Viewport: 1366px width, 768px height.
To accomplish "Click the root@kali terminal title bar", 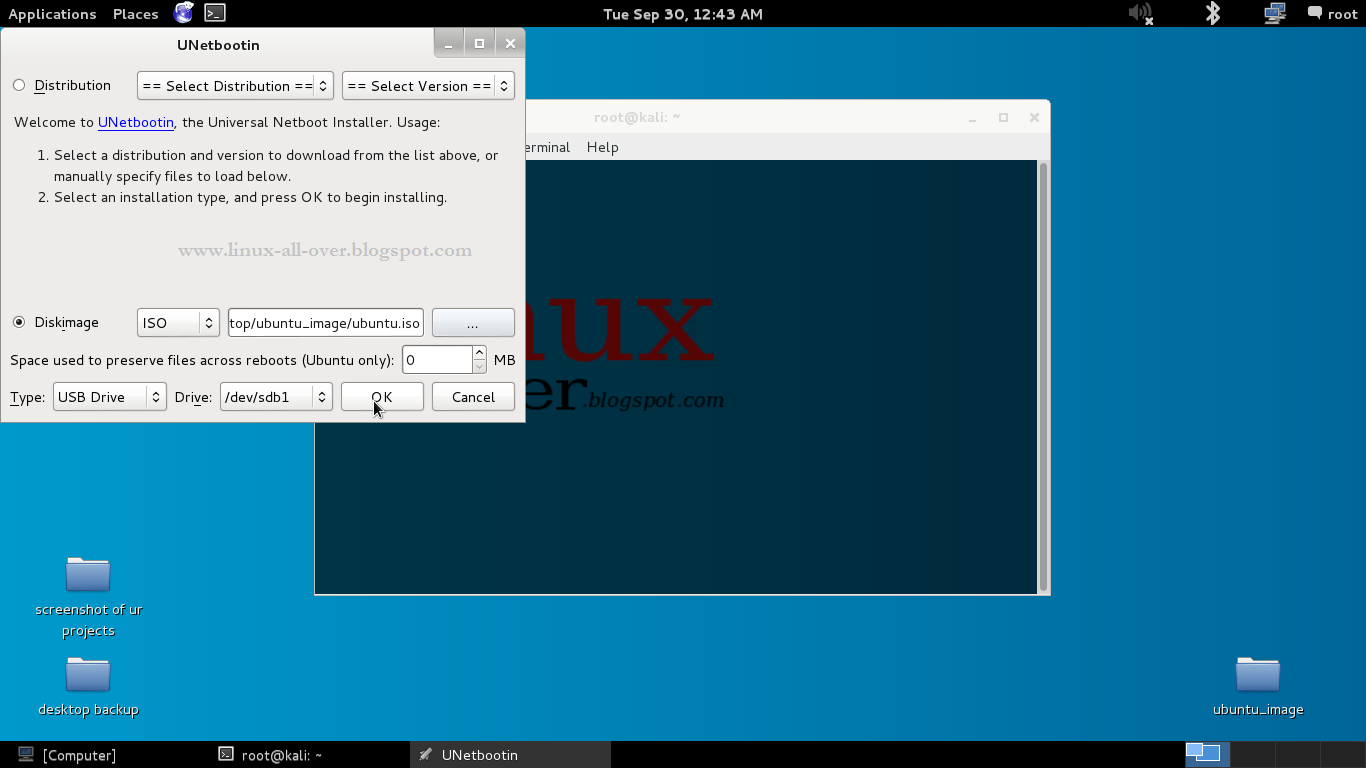I will coord(637,117).
